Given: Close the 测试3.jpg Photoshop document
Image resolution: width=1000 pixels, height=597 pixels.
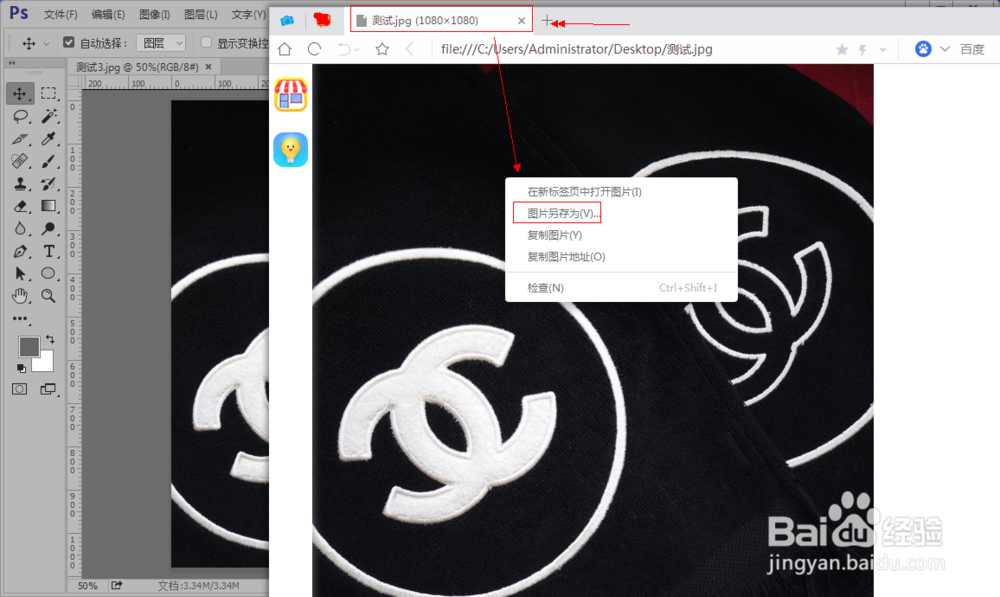Looking at the screenshot, I should pyautogui.click(x=209, y=66).
